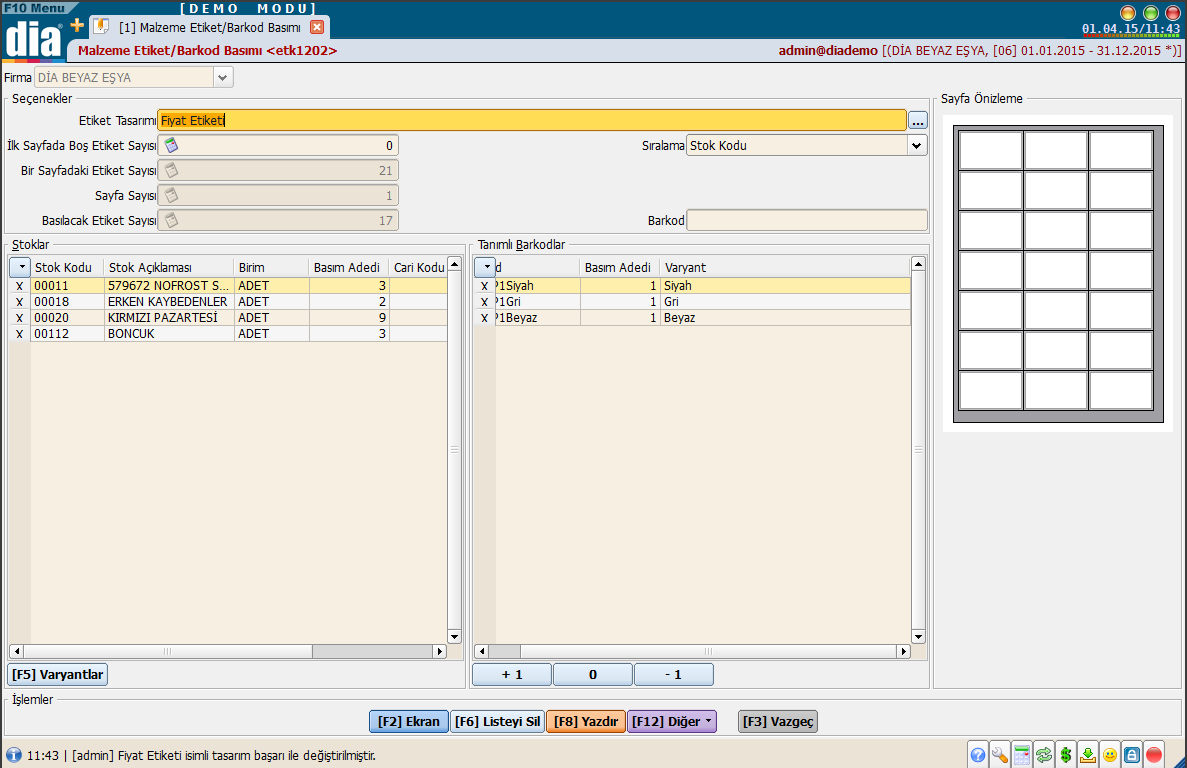Add a new tab with orange plus
Screen dimensions: 1187x768
point(77,26)
